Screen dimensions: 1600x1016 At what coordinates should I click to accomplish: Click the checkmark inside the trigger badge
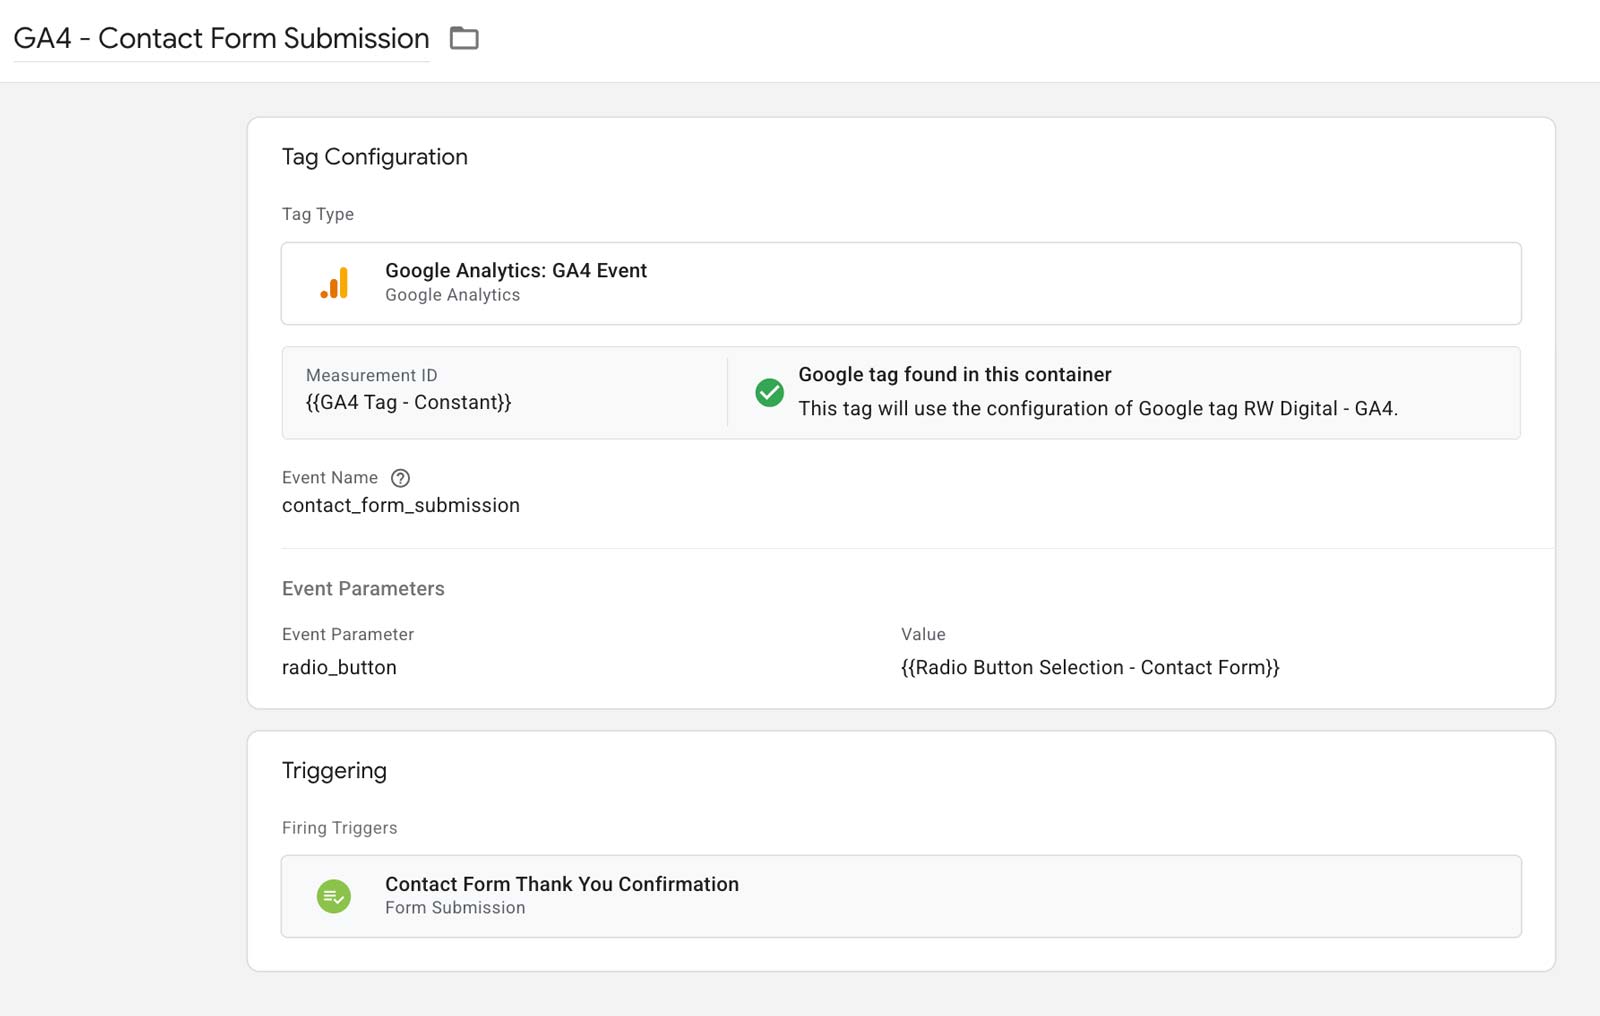(335, 896)
